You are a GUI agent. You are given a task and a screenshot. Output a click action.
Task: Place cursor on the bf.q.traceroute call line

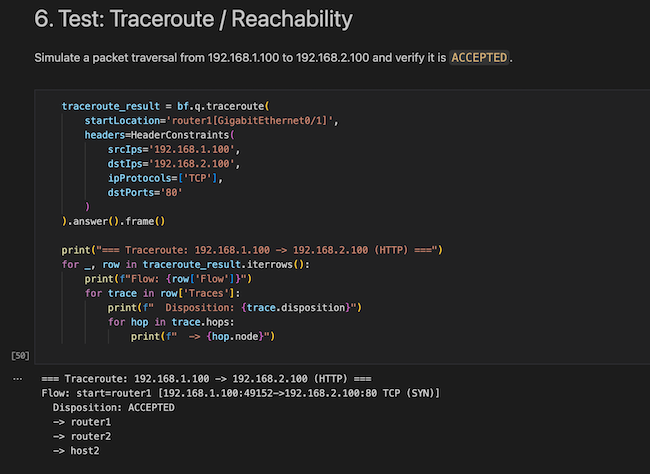point(167,105)
